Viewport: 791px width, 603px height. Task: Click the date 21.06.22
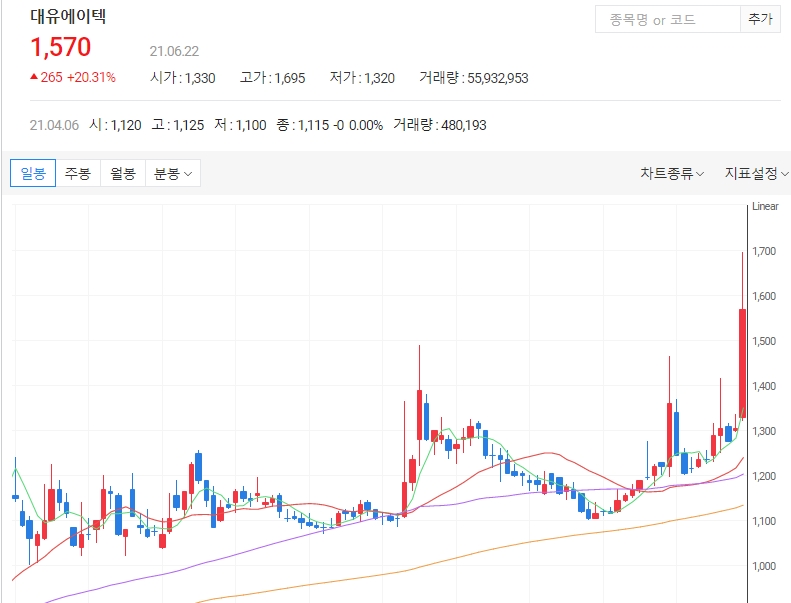click(x=174, y=51)
